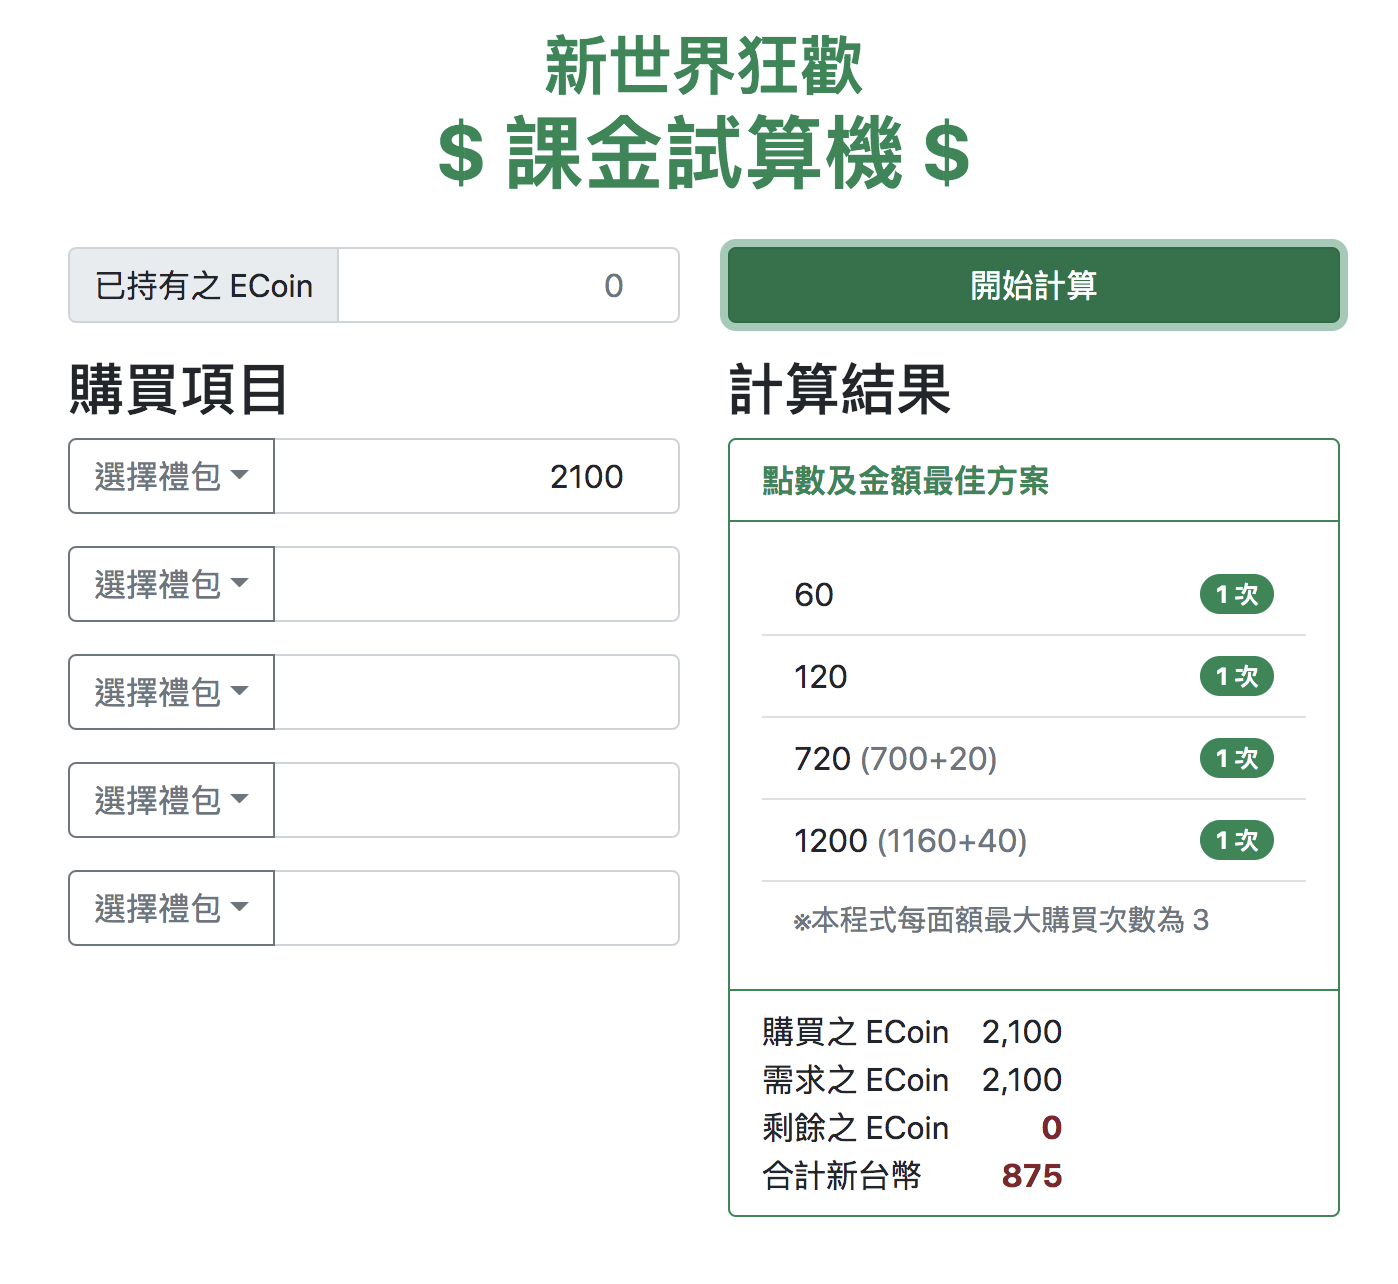The width and height of the screenshot is (1398, 1284).
Task: Open the fourth 選擇禮包 dropdown
Action: (171, 800)
